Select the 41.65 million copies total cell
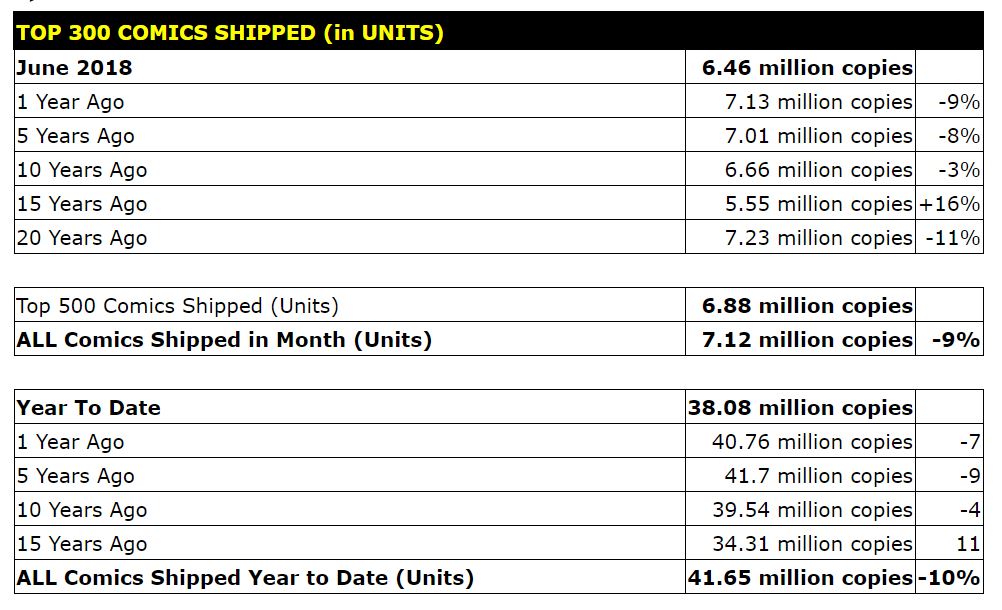The image size is (1002, 610). [x=800, y=578]
